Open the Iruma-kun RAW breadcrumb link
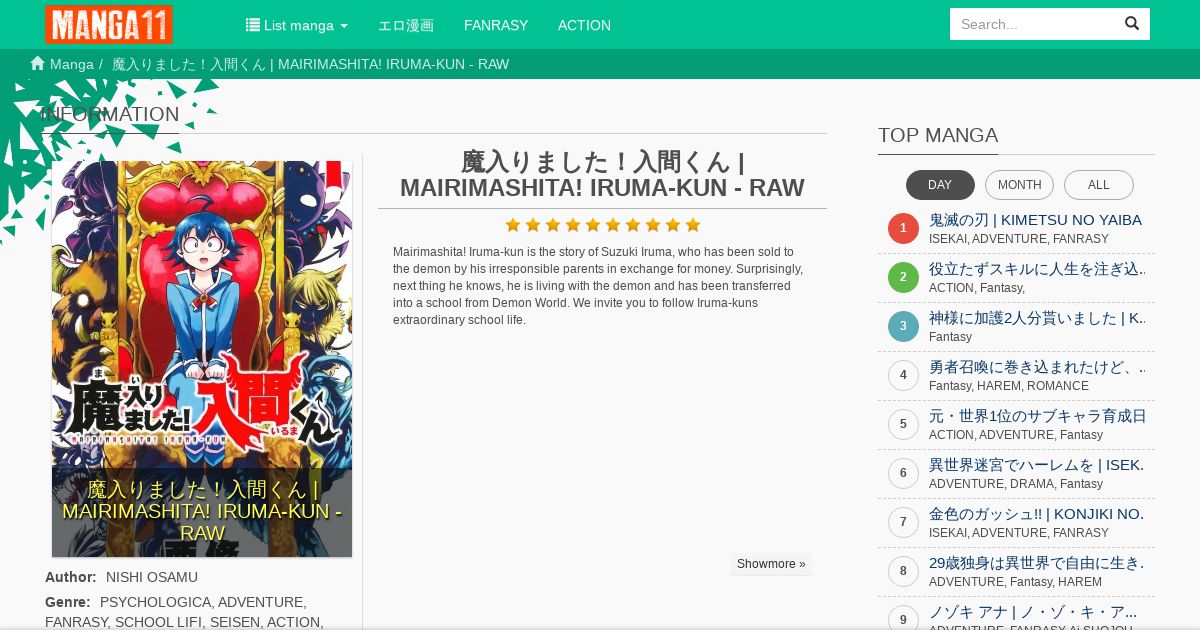This screenshot has width=1200, height=630. click(311, 64)
